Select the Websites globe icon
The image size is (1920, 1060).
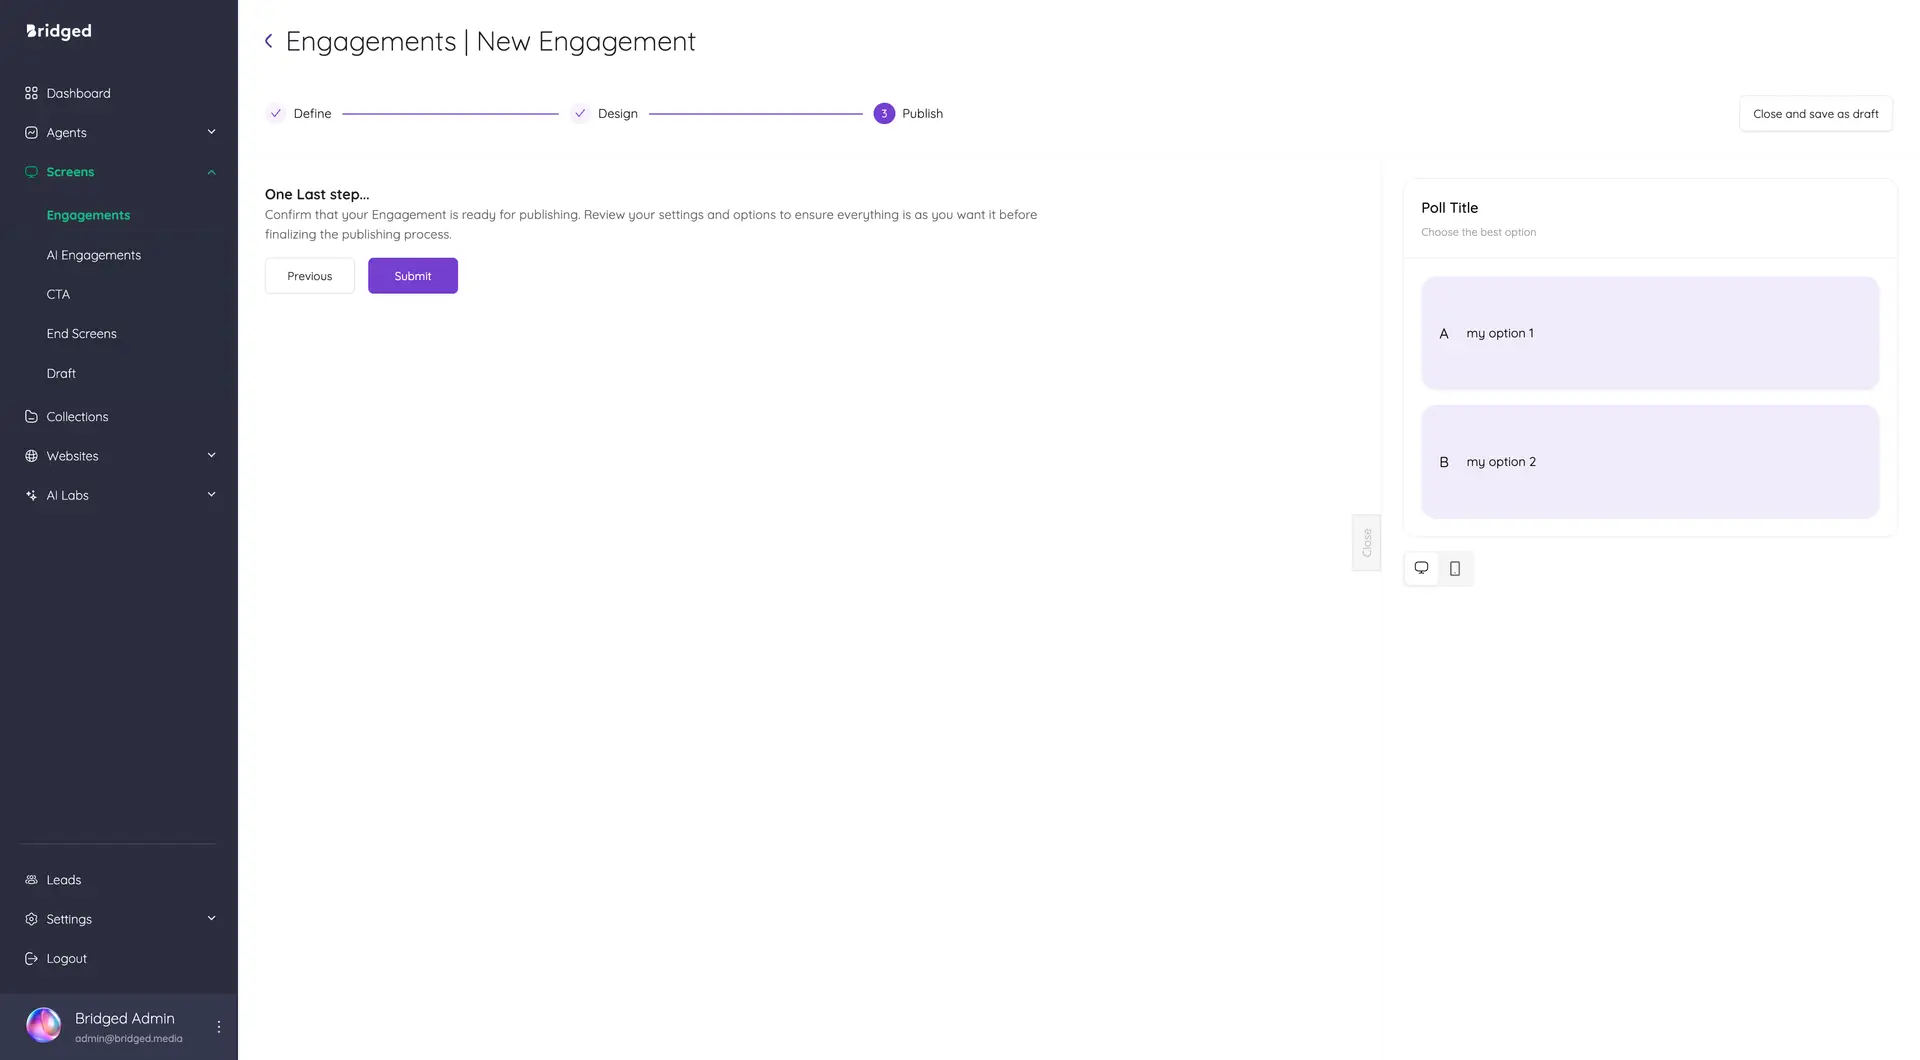point(31,455)
